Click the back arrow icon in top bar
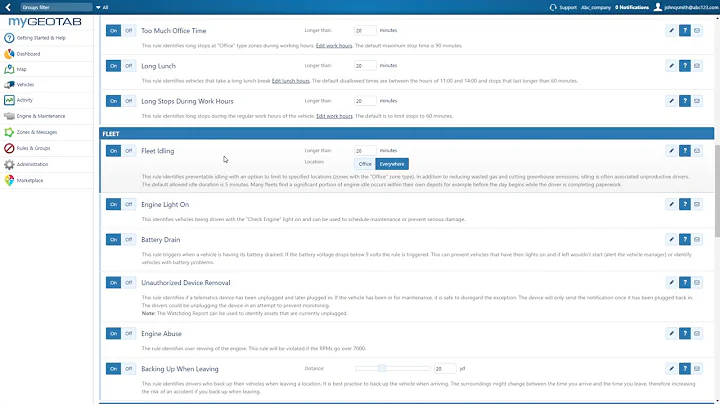The width and height of the screenshot is (720, 404). click(x=8, y=7)
